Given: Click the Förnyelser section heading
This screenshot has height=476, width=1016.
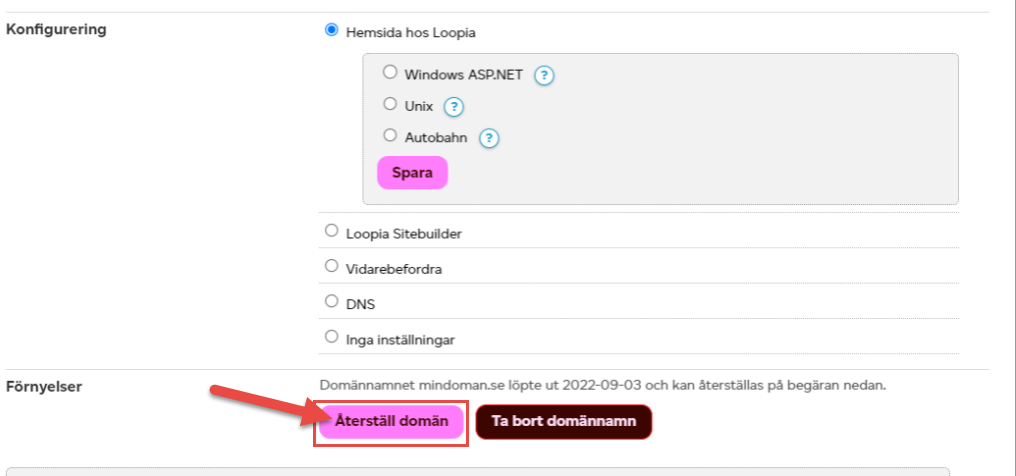Looking at the screenshot, I should click(x=44, y=387).
